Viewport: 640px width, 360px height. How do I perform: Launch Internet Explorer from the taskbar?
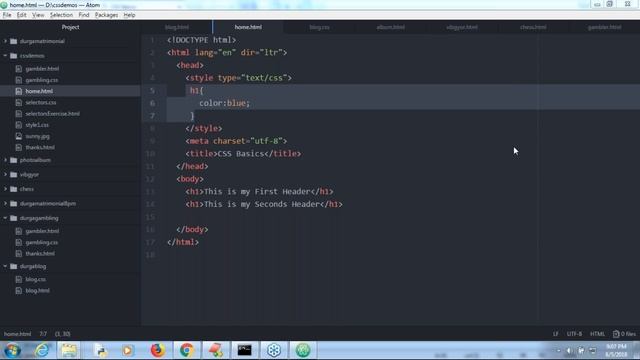coord(41,350)
